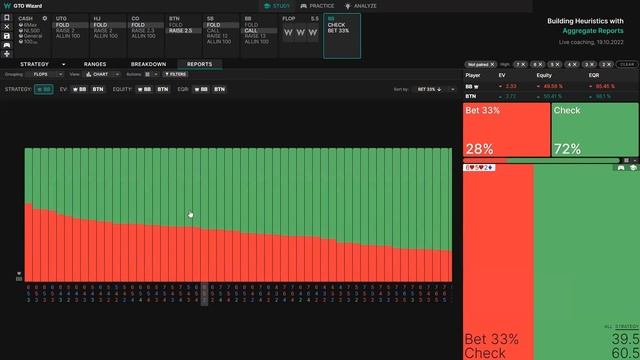The width and height of the screenshot is (640, 360).
Task: Click the Equity column header
Action: pos(544,76)
